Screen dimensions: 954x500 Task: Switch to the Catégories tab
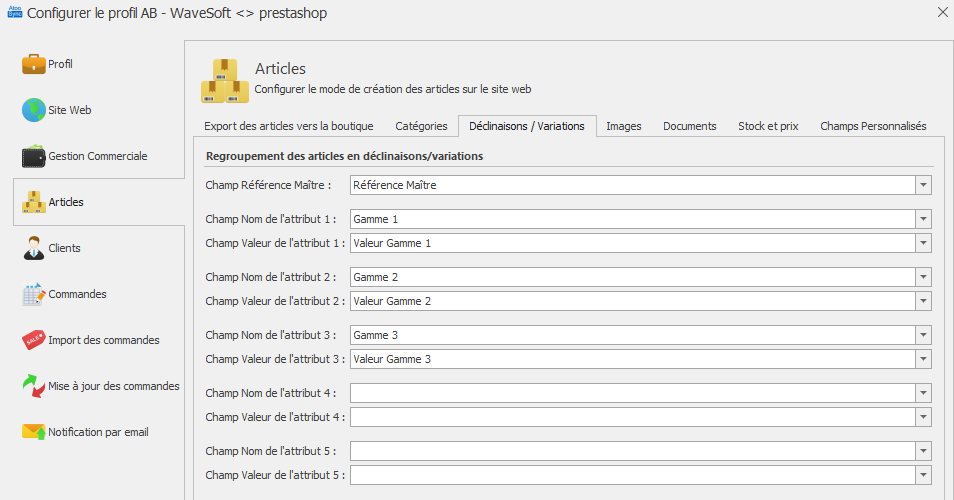tap(421, 126)
